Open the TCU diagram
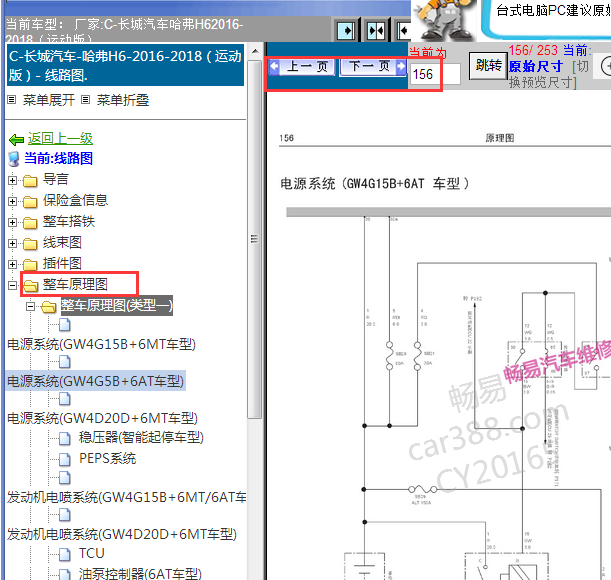Screen dimensions: 611x580 tap(92, 553)
